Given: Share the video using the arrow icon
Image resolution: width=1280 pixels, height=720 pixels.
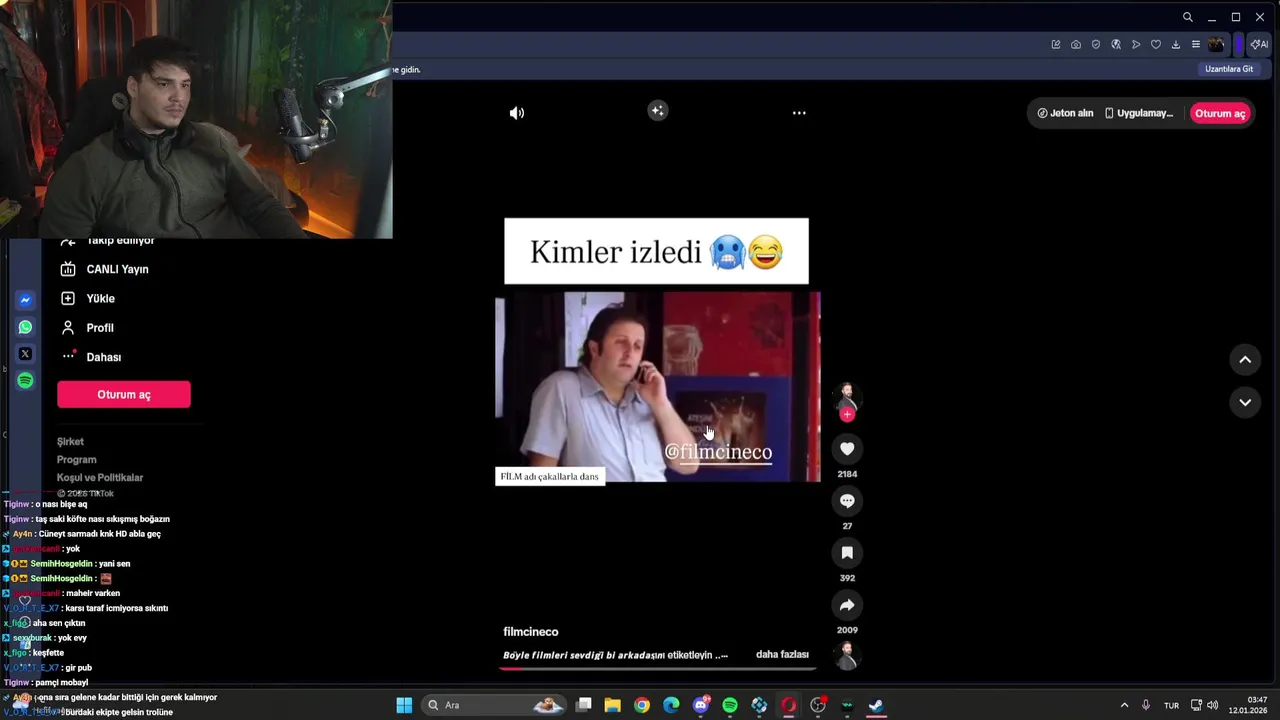Looking at the screenshot, I should 847,605.
